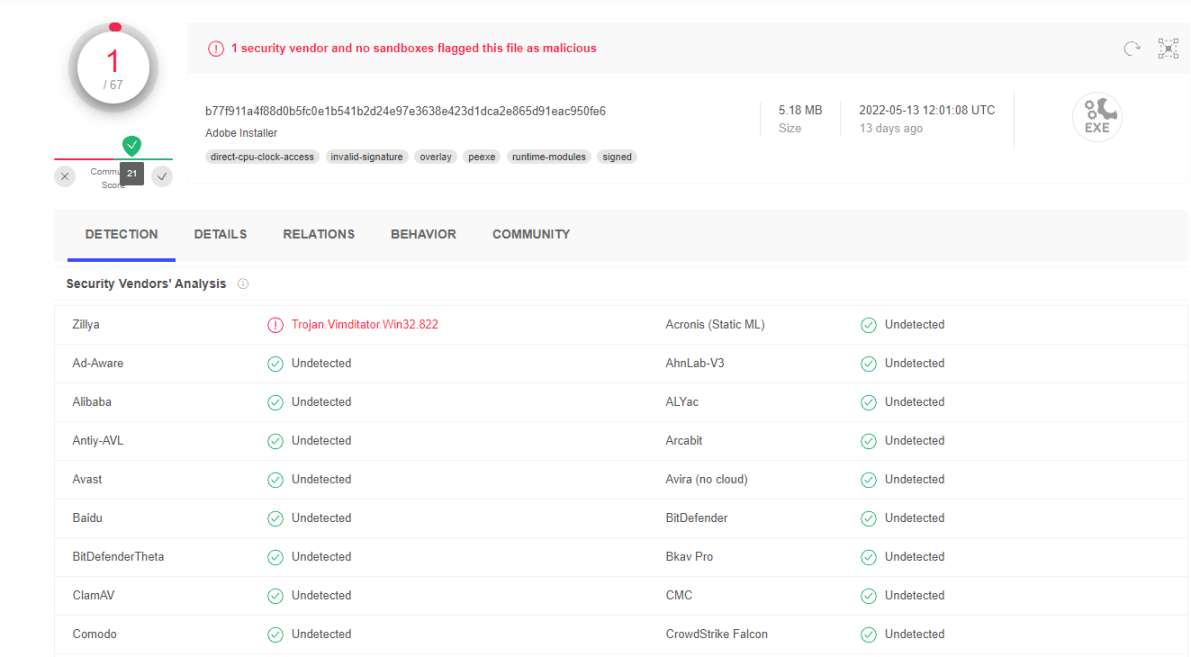Click the runtime-modules tag
Viewport: 1191px width, 657px height.
pyautogui.click(x=548, y=157)
